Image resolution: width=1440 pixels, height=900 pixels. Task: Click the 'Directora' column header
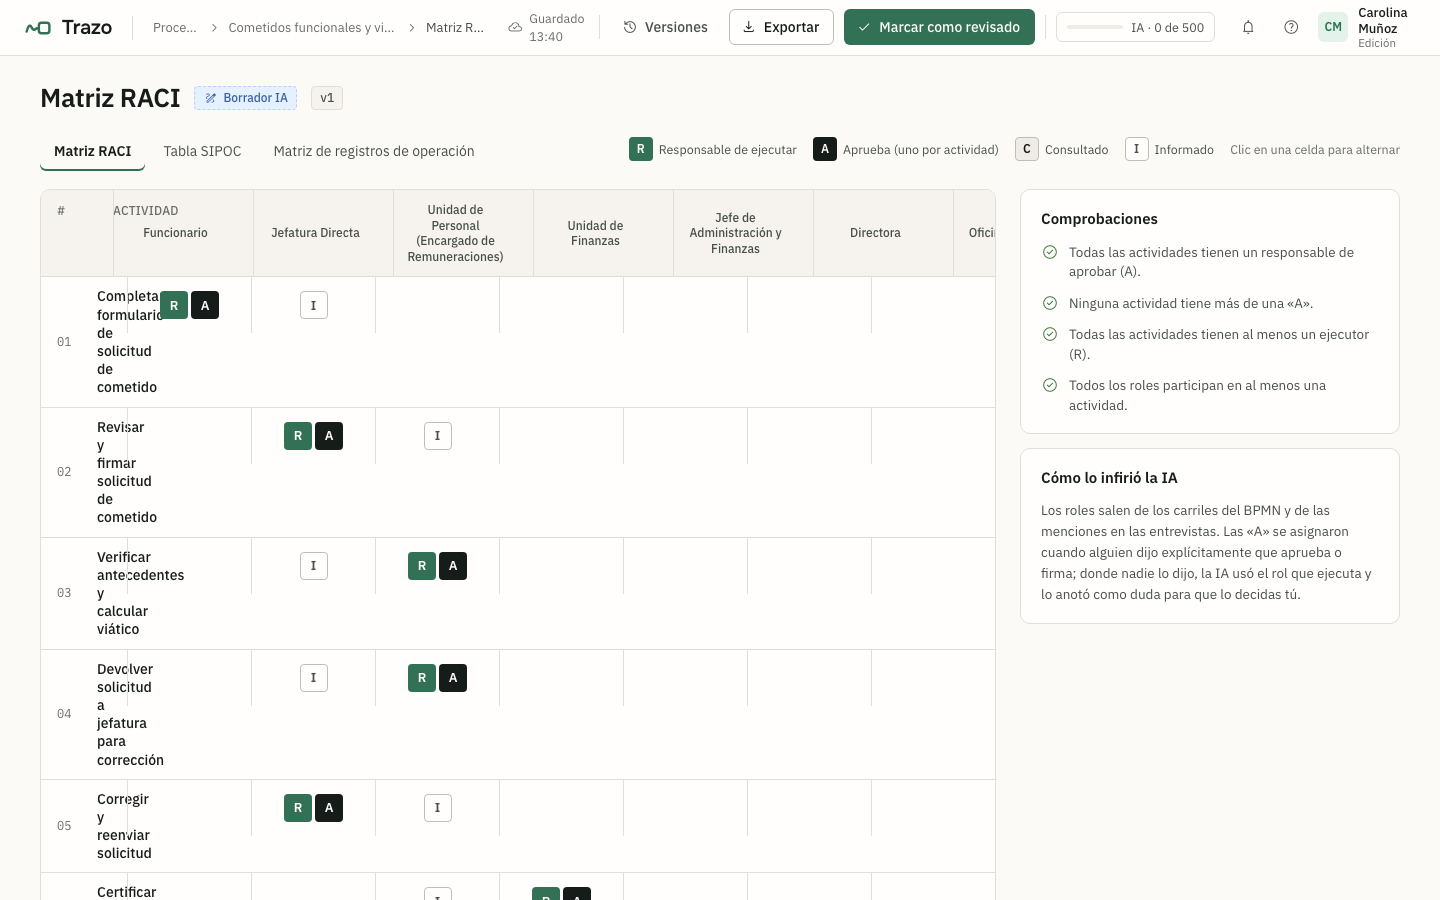(875, 233)
